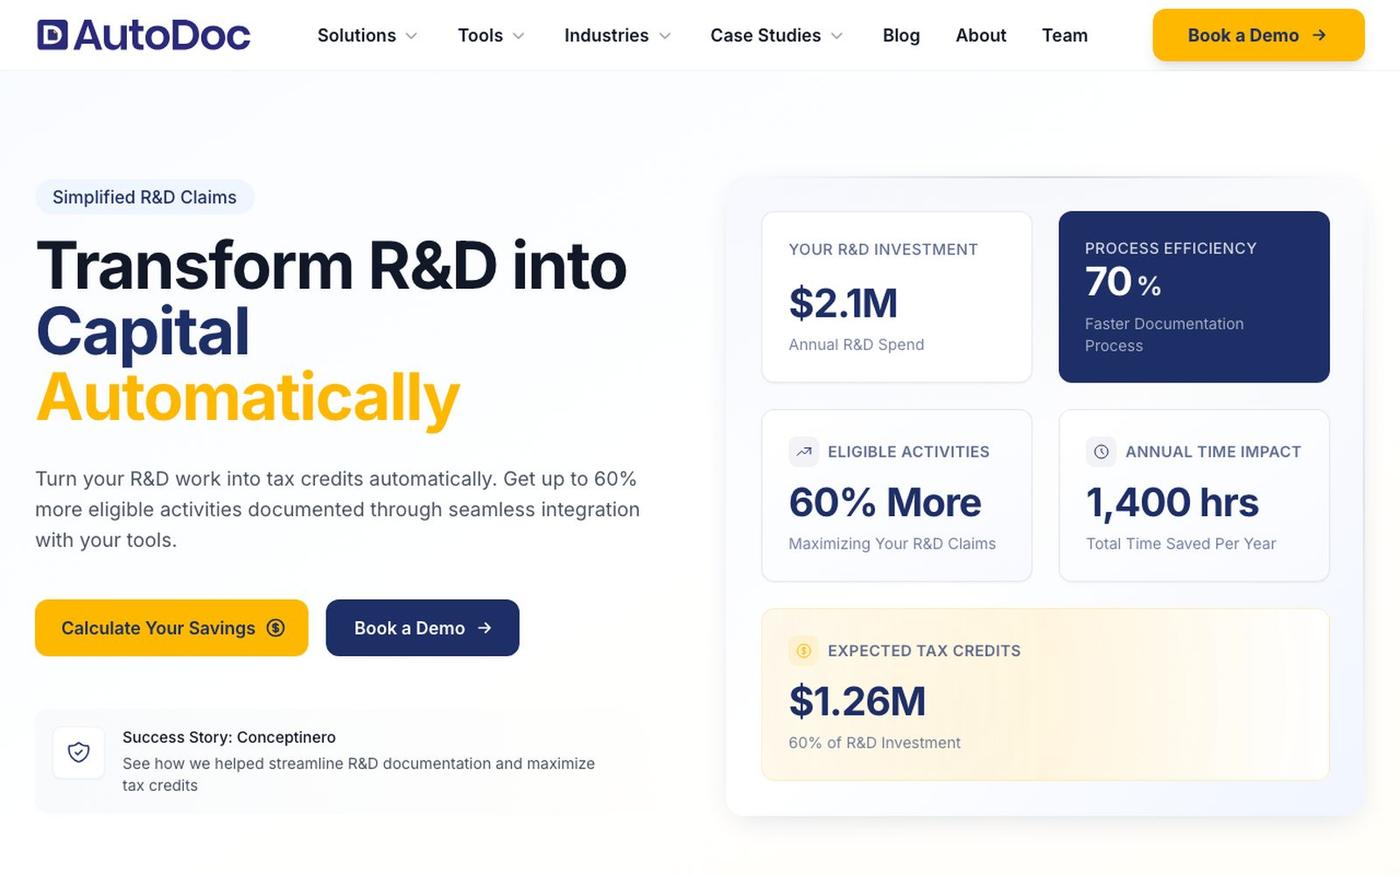Select the Expected Tax Credits card
The height and width of the screenshot is (875, 1400).
pos(1045,695)
